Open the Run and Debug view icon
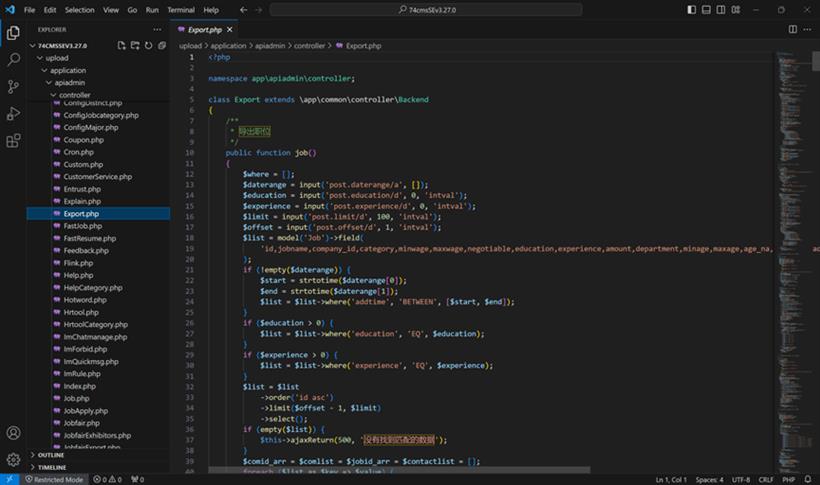Screen dimensions: 820x485 (13, 114)
